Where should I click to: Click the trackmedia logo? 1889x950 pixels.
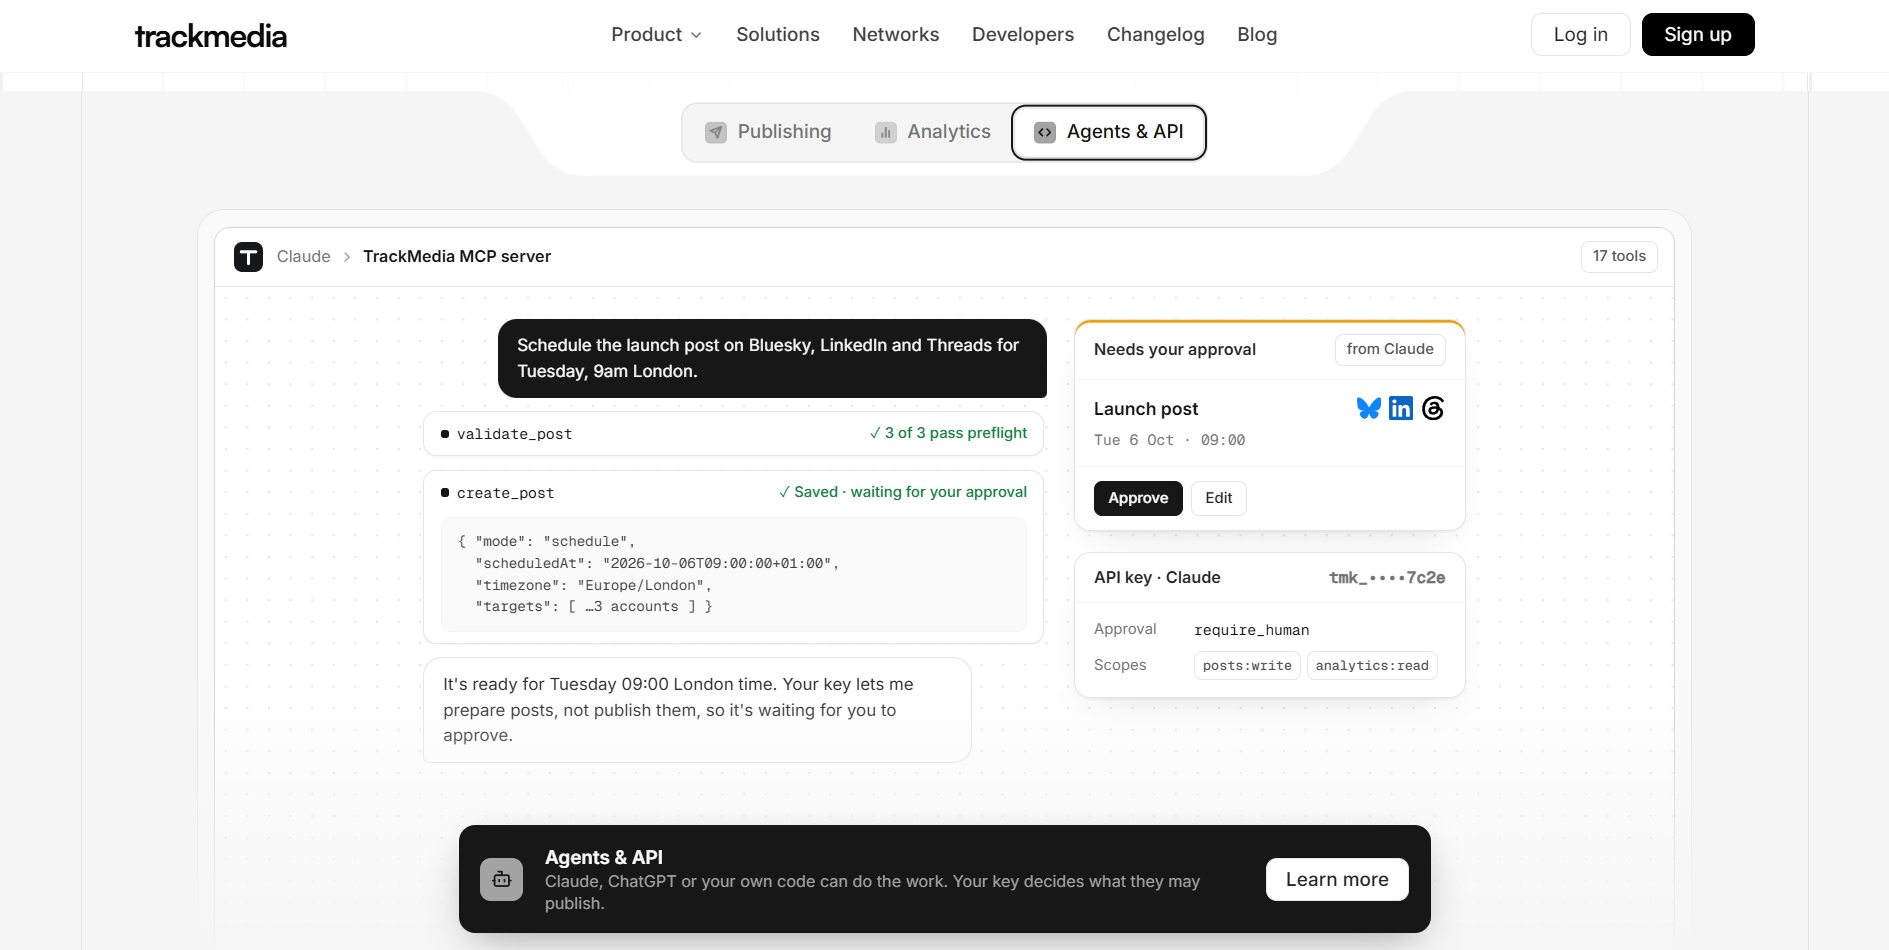click(210, 36)
